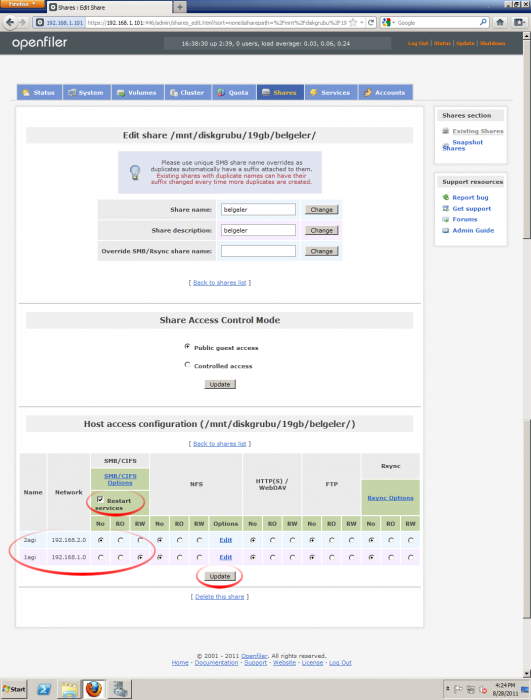Open the Firefox menu dropdown
Viewport: 531px width, 700px height.
coord(22,4)
